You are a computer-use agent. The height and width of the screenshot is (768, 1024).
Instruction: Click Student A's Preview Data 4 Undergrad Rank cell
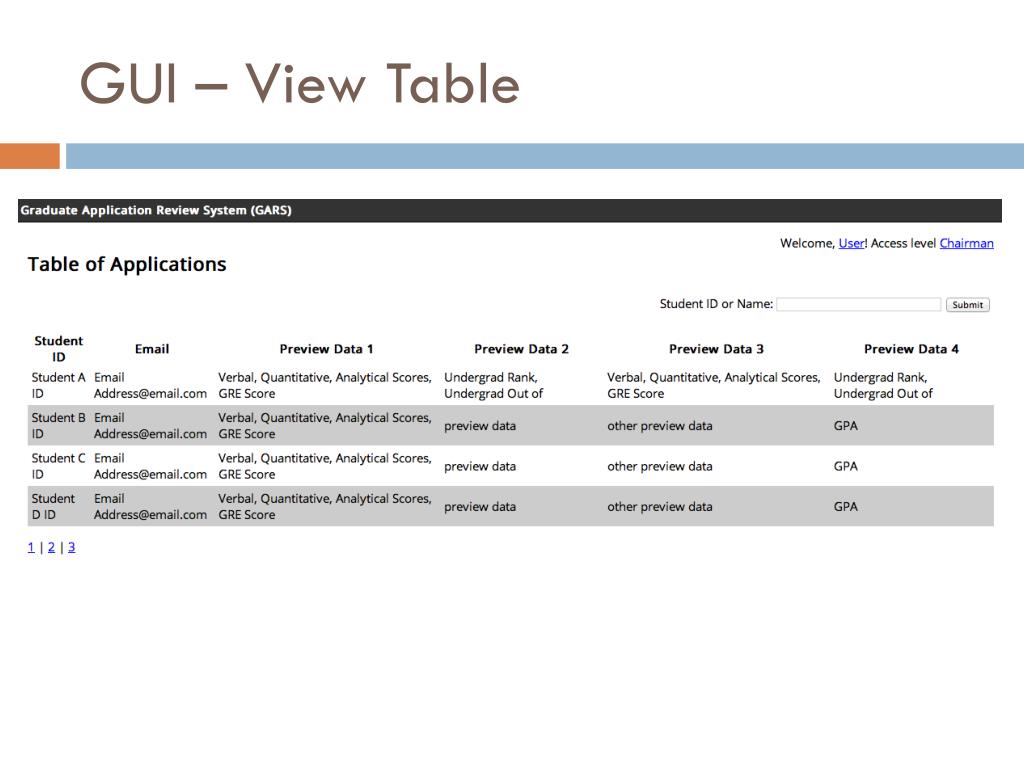(x=884, y=385)
